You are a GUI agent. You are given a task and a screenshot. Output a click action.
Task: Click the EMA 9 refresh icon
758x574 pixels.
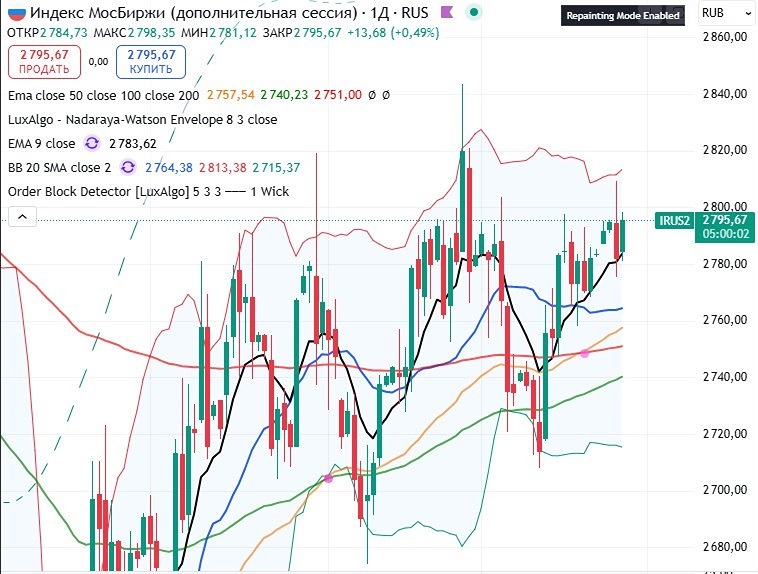[x=92, y=144]
